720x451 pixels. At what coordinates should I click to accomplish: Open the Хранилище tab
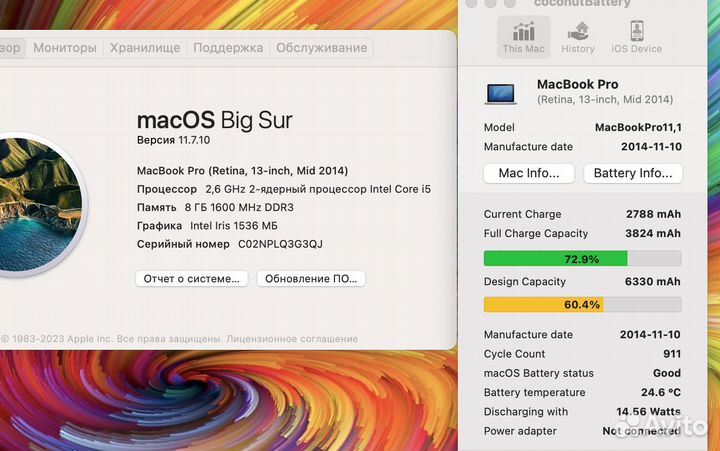145,48
